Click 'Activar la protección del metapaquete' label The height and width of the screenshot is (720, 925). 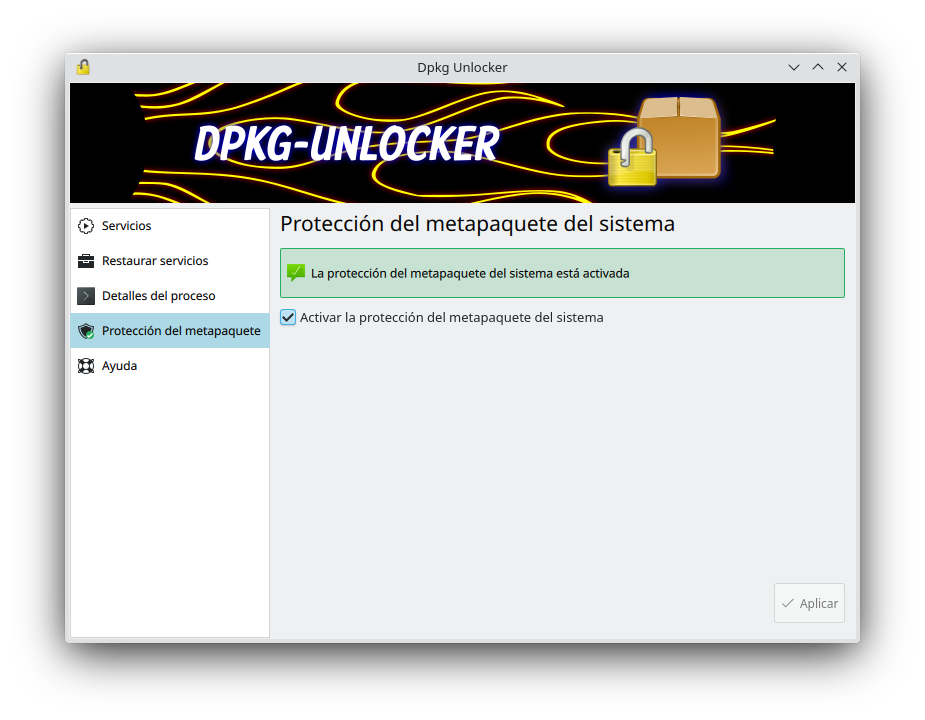[451, 317]
